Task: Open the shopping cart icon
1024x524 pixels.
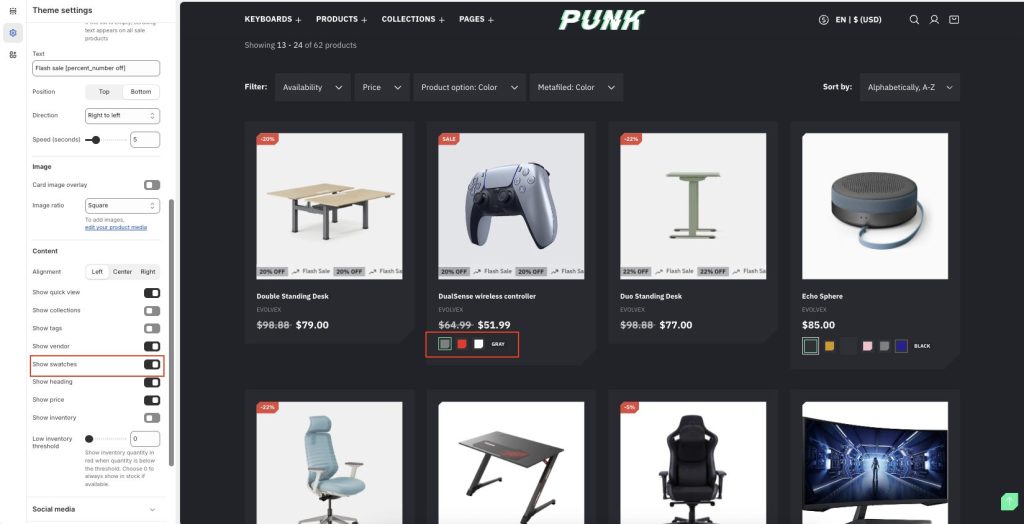Action: tap(954, 20)
